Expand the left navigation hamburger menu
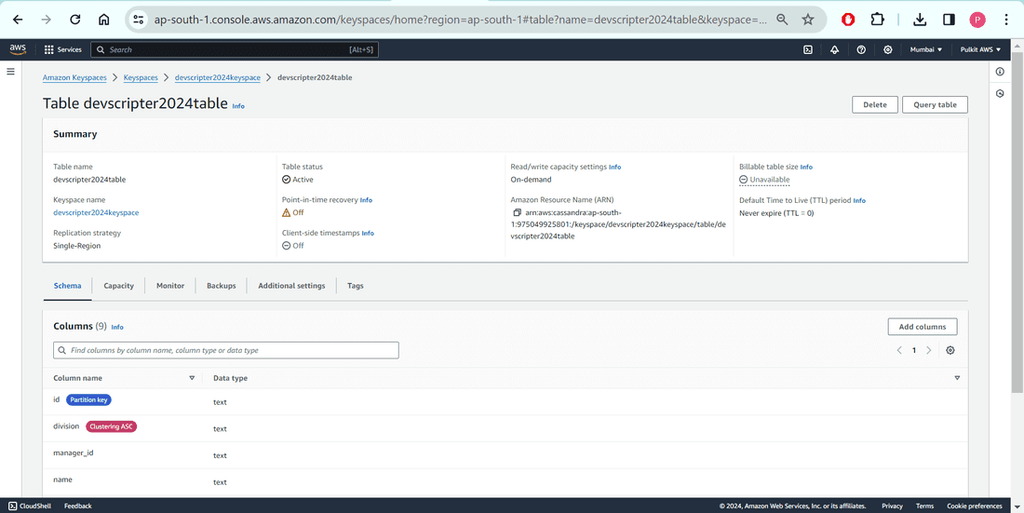Viewport: 1024px width, 513px height. click(10, 72)
